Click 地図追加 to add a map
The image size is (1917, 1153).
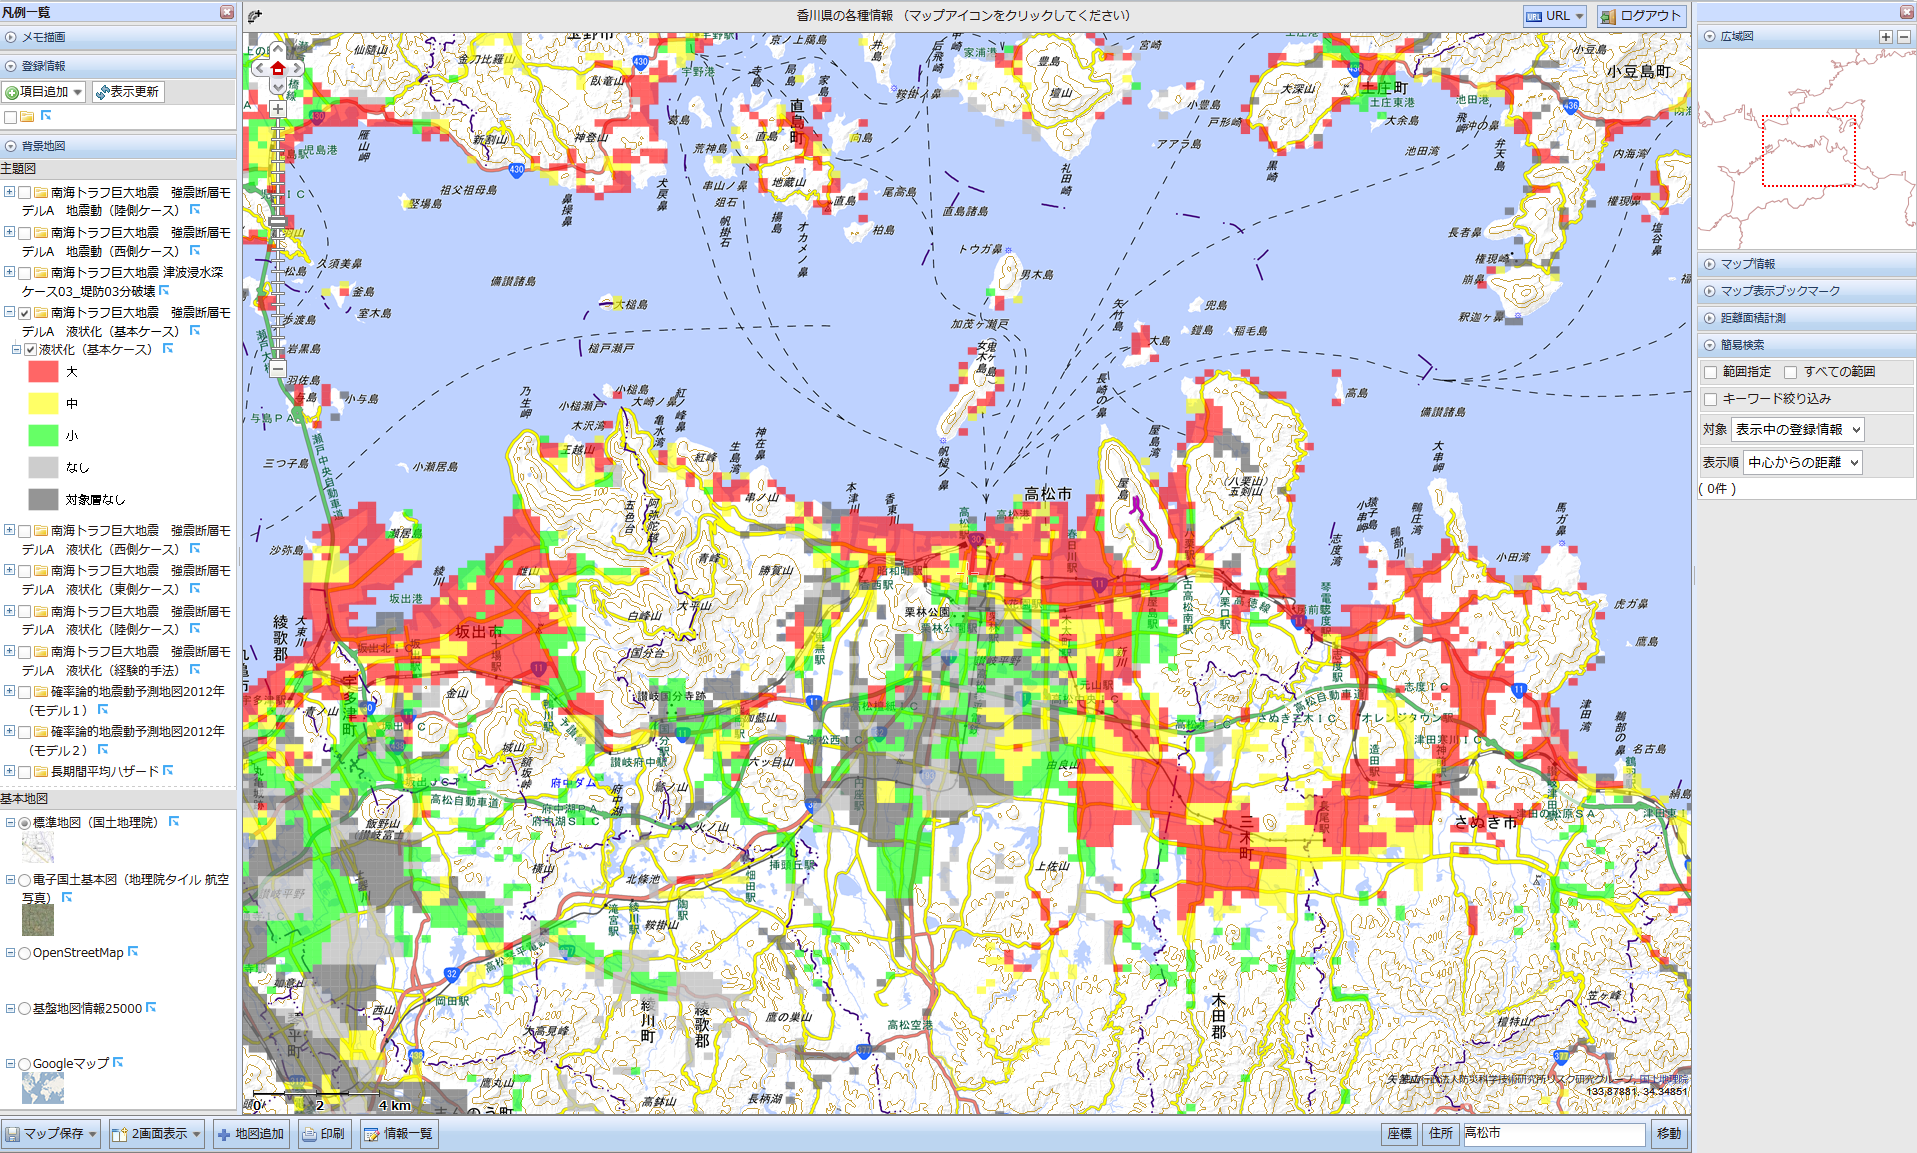[250, 1134]
